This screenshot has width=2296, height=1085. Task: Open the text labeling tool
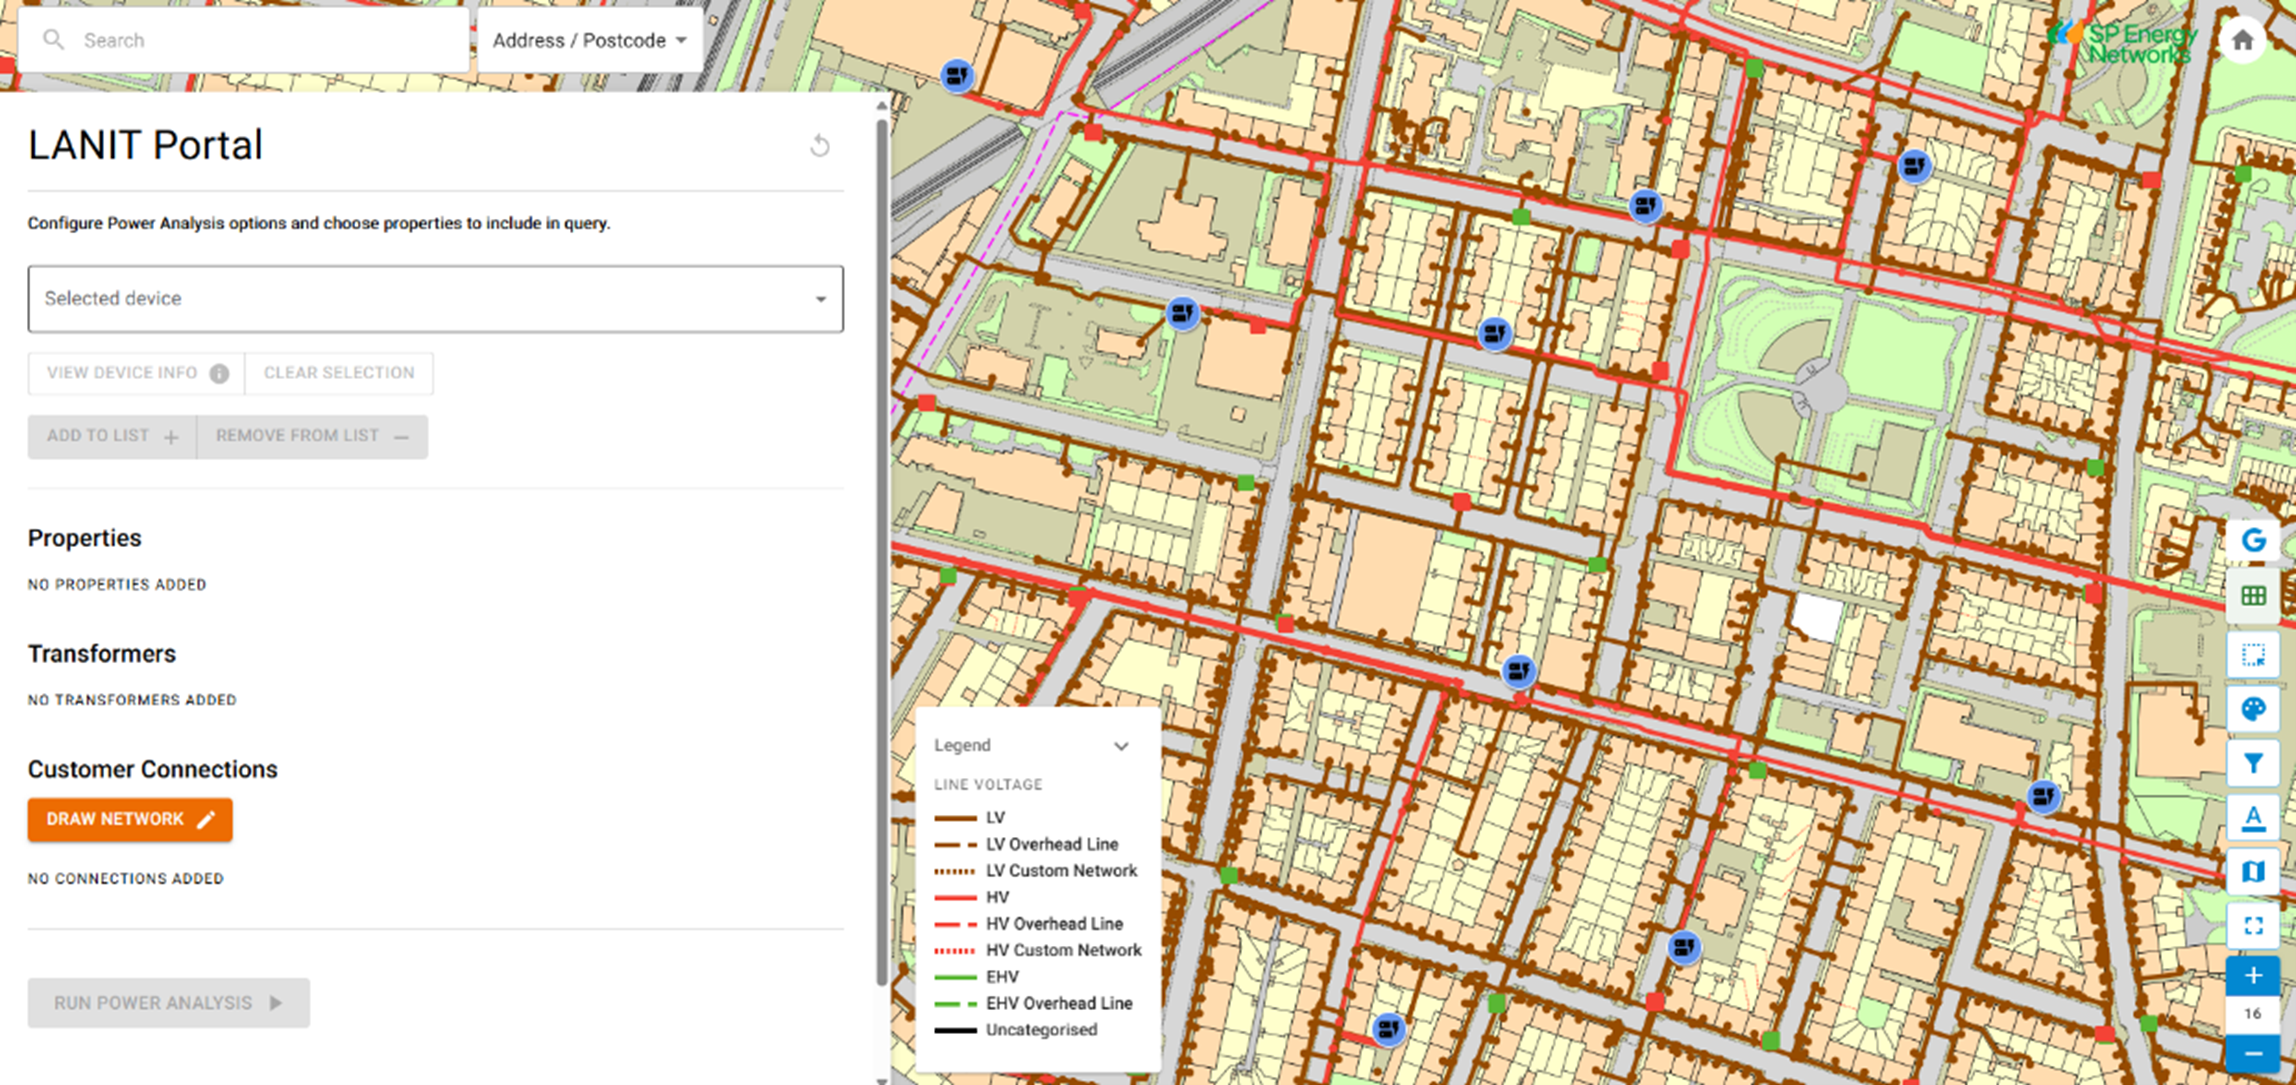coord(2254,818)
